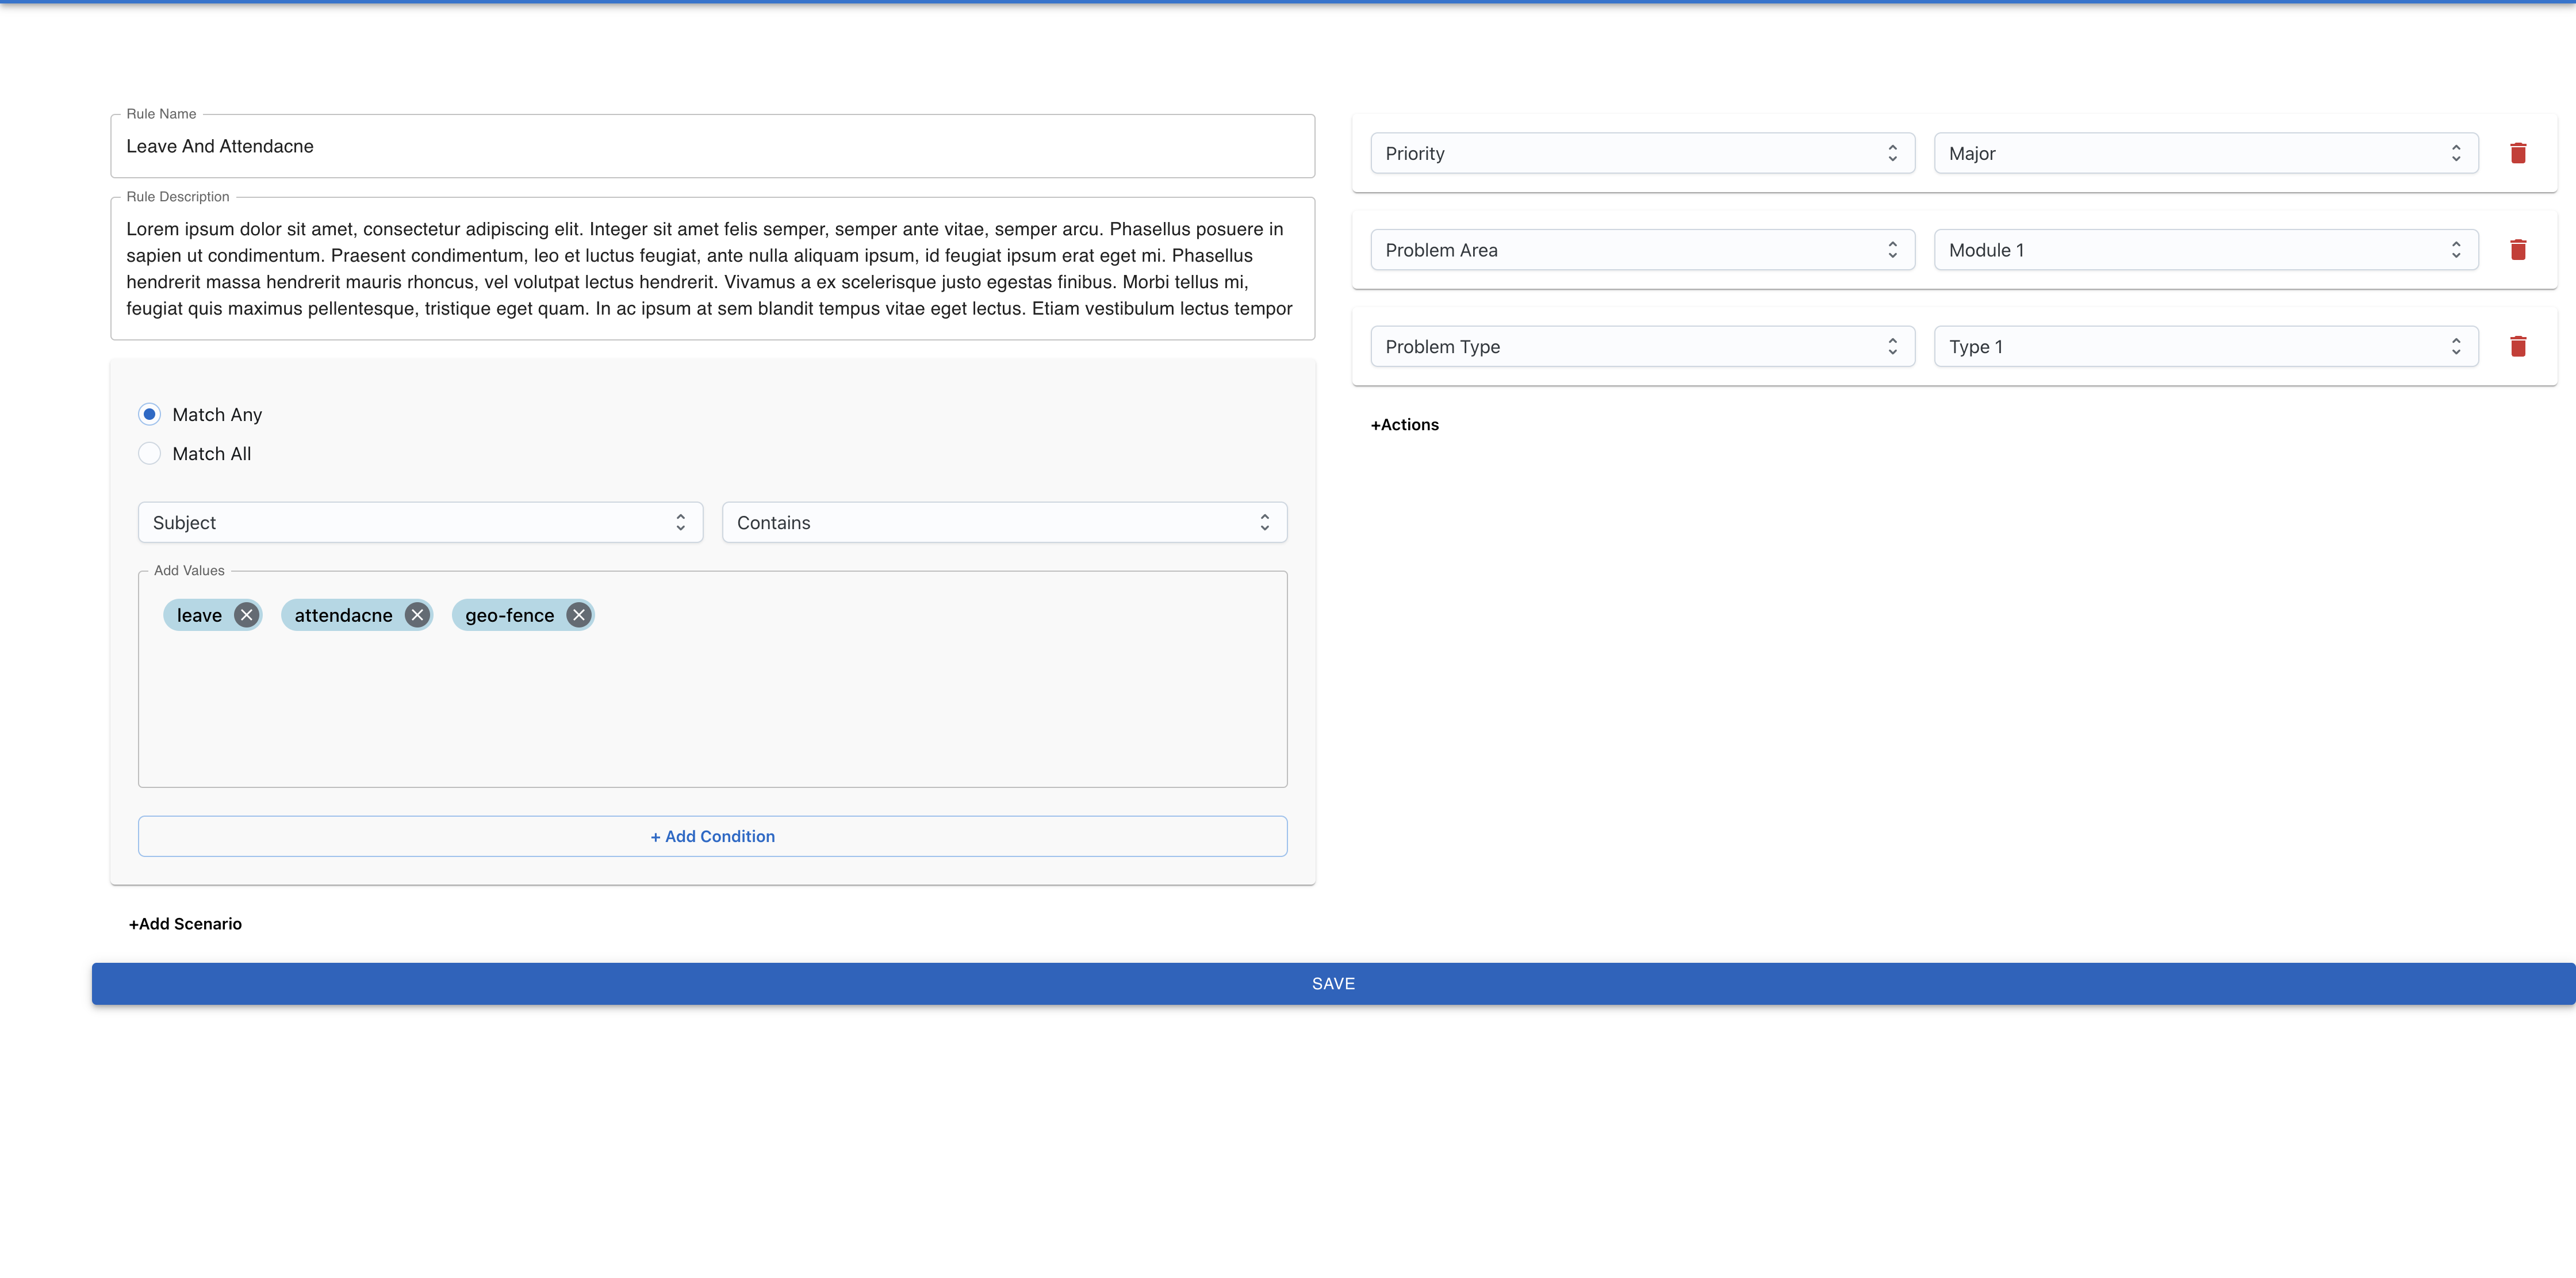Remove the 'leave' value chip
Viewport: 2576px width, 1278px height.
pyautogui.click(x=246, y=615)
